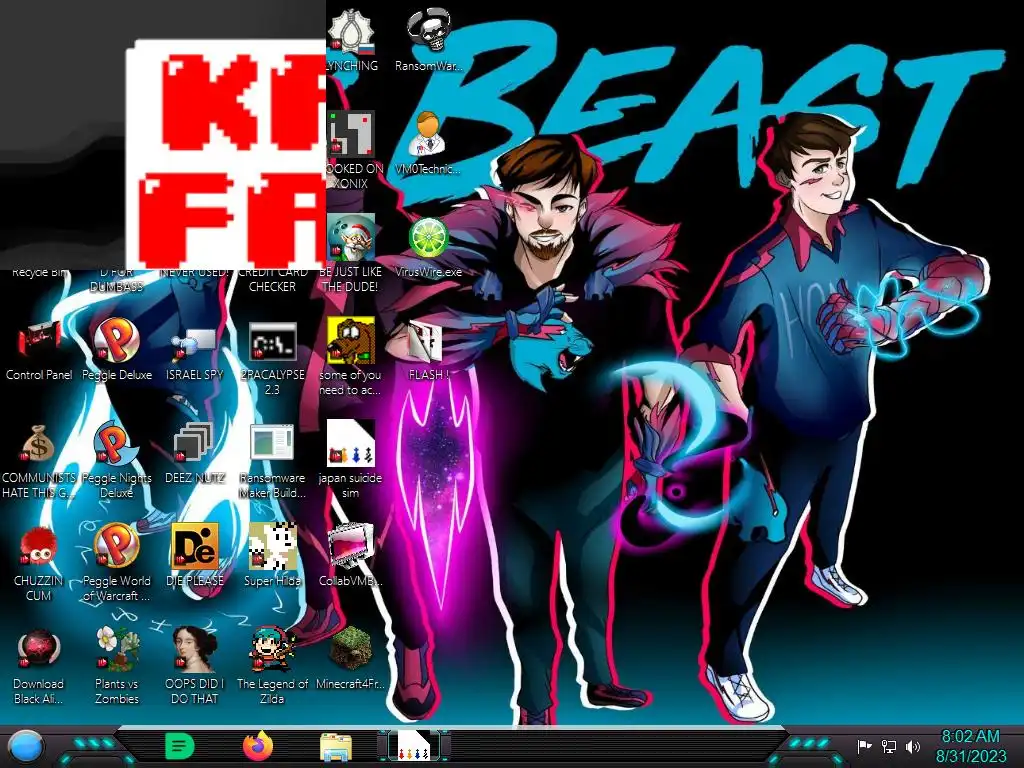This screenshot has height=768, width=1024.
Task: Open Ransomware Maker Build... icon
Action: (272, 443)
